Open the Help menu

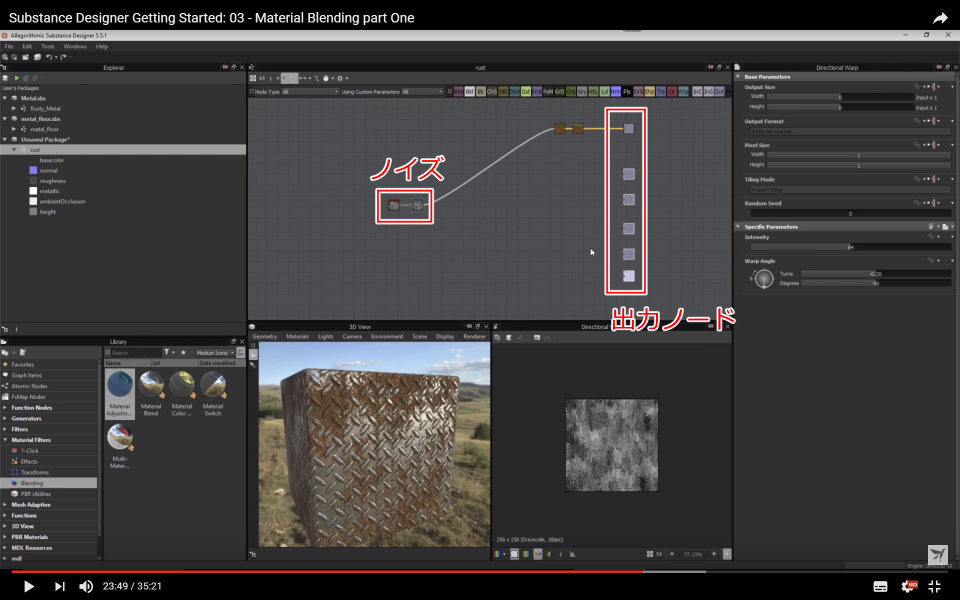pyautogui.click(x=102, y=46)
